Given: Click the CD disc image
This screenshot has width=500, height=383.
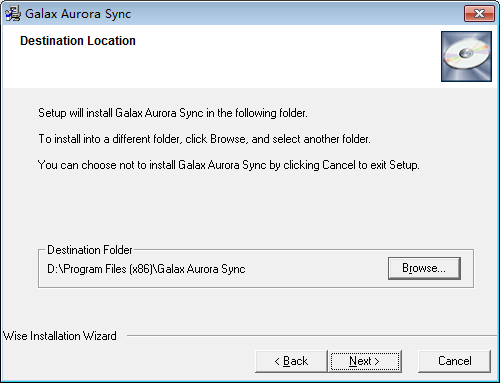Looking at the screenshot, I should point(466,56).
